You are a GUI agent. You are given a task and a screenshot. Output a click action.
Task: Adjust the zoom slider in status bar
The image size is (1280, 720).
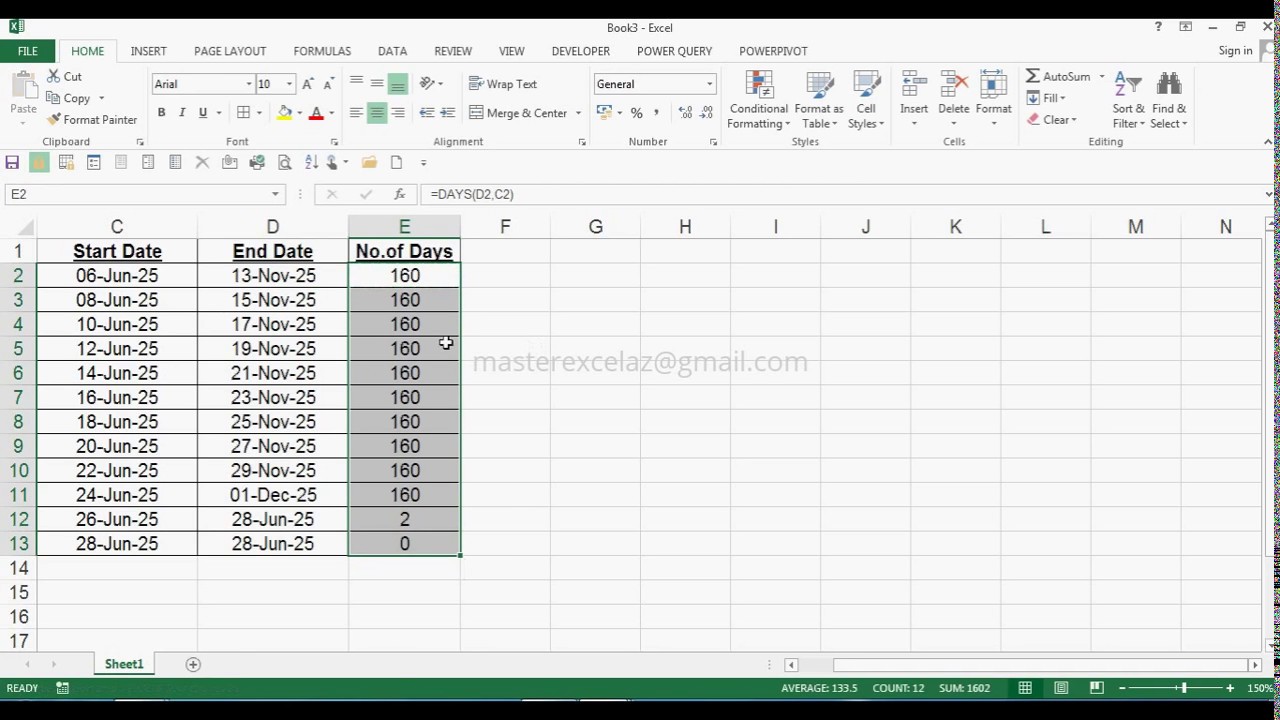point(1183,688)
